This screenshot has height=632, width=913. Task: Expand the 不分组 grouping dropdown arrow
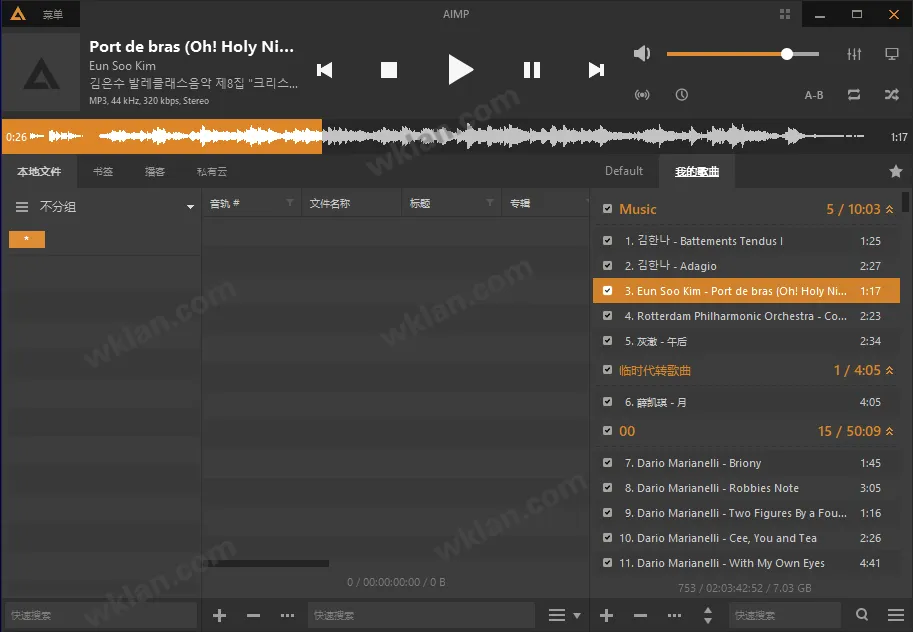click(190, 207)
